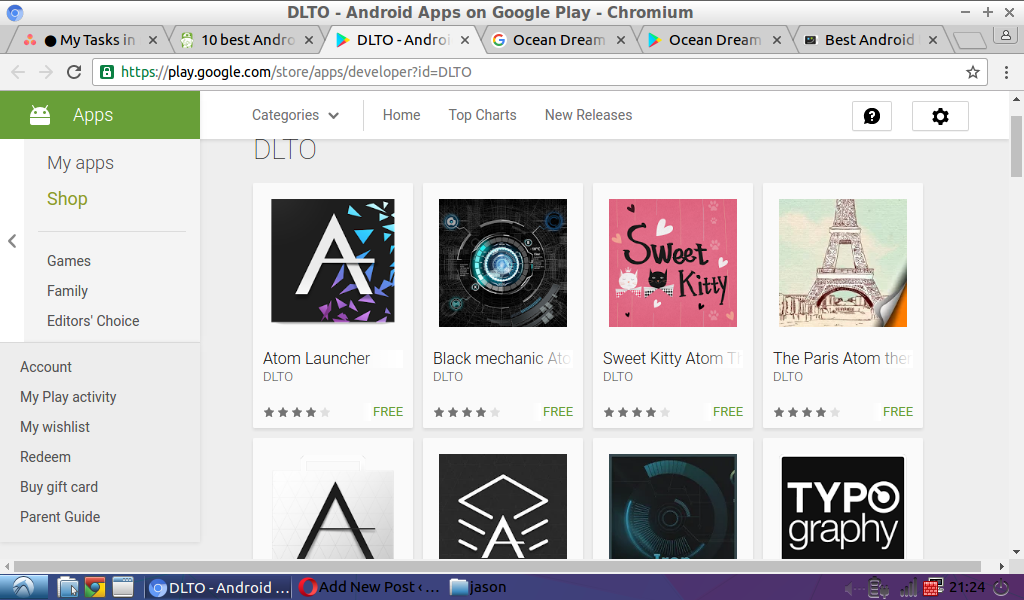Open Editors' Choice
Viewport: 1024px width, 600px height.
tap(93, 321)
